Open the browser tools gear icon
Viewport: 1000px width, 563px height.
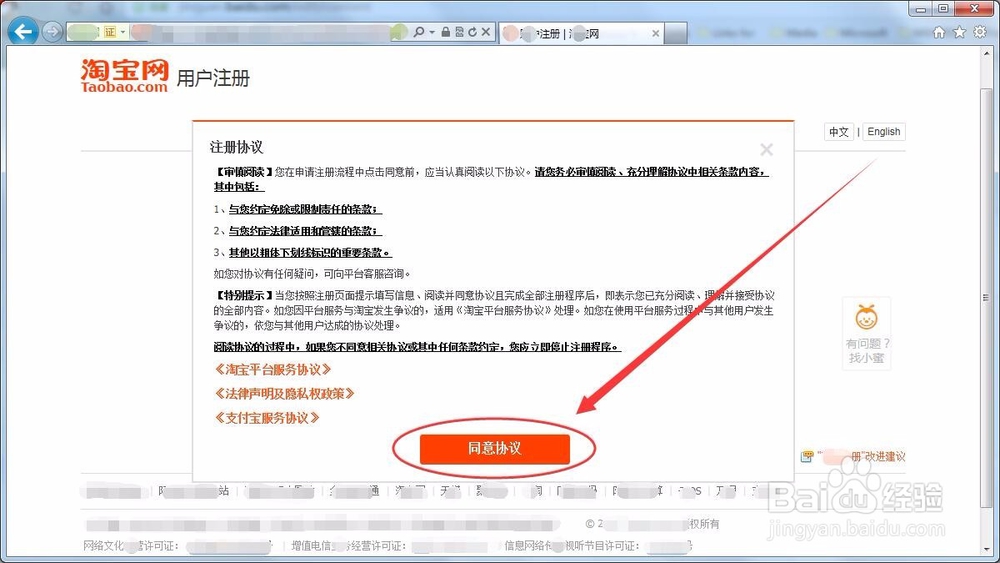click(980, 32)
